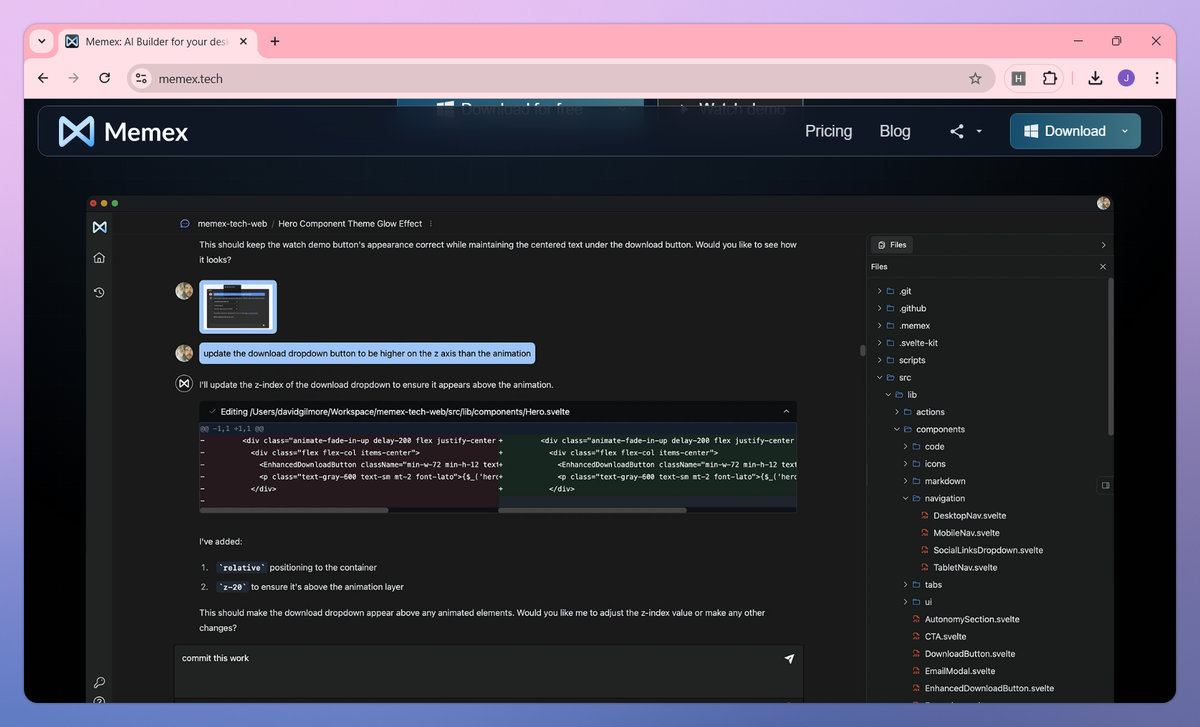Open the tab search dropdown arrow

(41, 41)
